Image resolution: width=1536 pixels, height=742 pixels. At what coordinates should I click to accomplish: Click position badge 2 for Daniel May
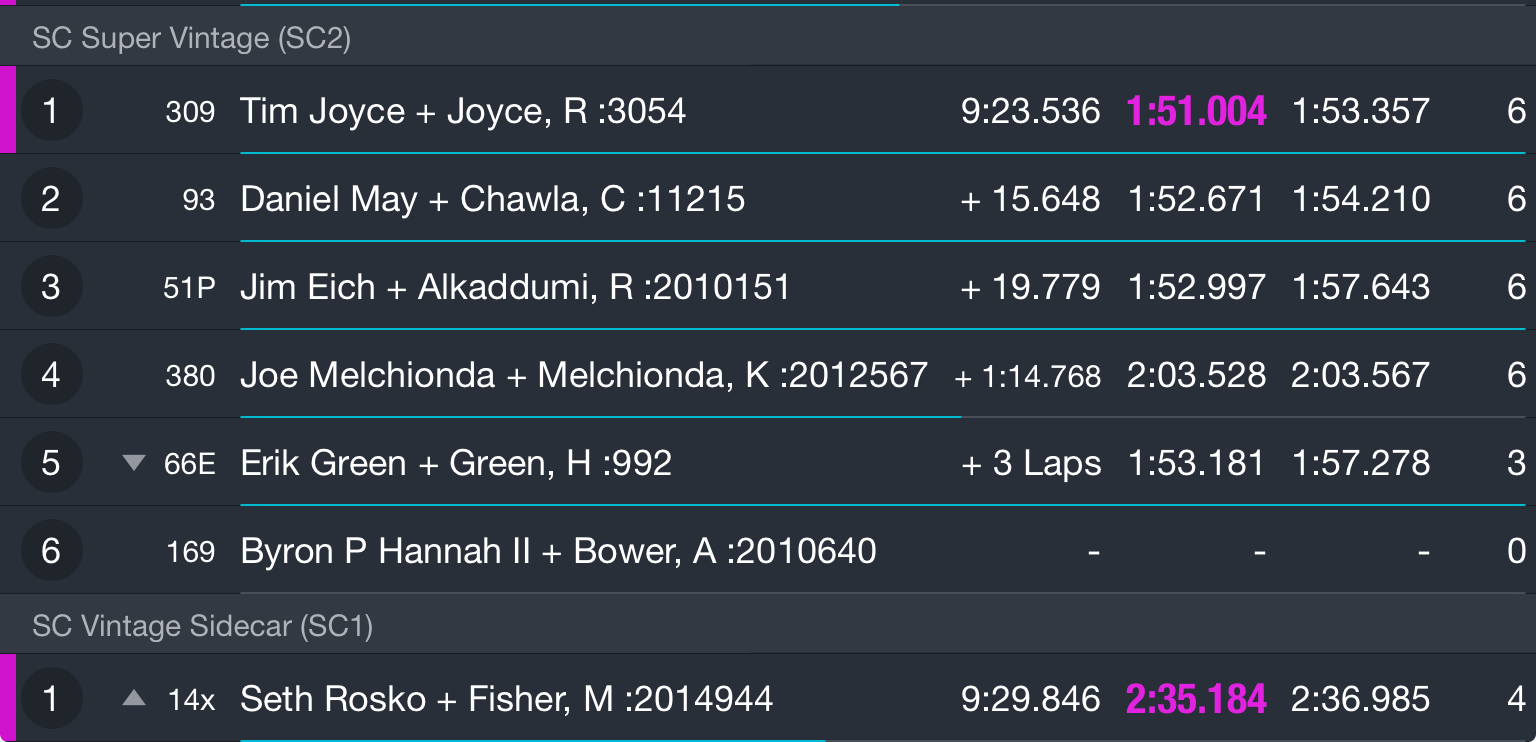click(51, 199)
